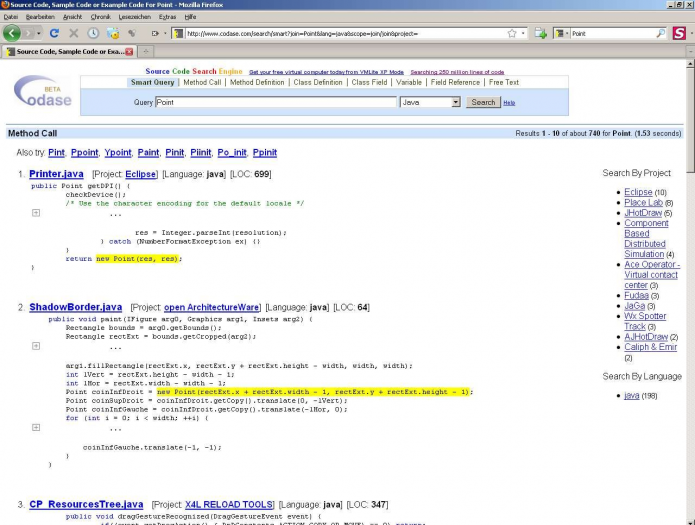Switch to the Method Definition search tab
The height and width of the screenshot is (525, 695).
point(257,82)
